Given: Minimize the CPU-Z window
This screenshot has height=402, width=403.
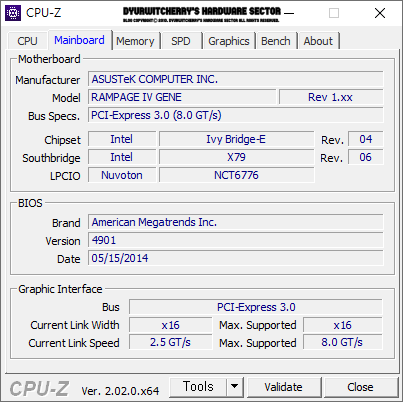Looking at the screenshot, I should click(289, 13).
